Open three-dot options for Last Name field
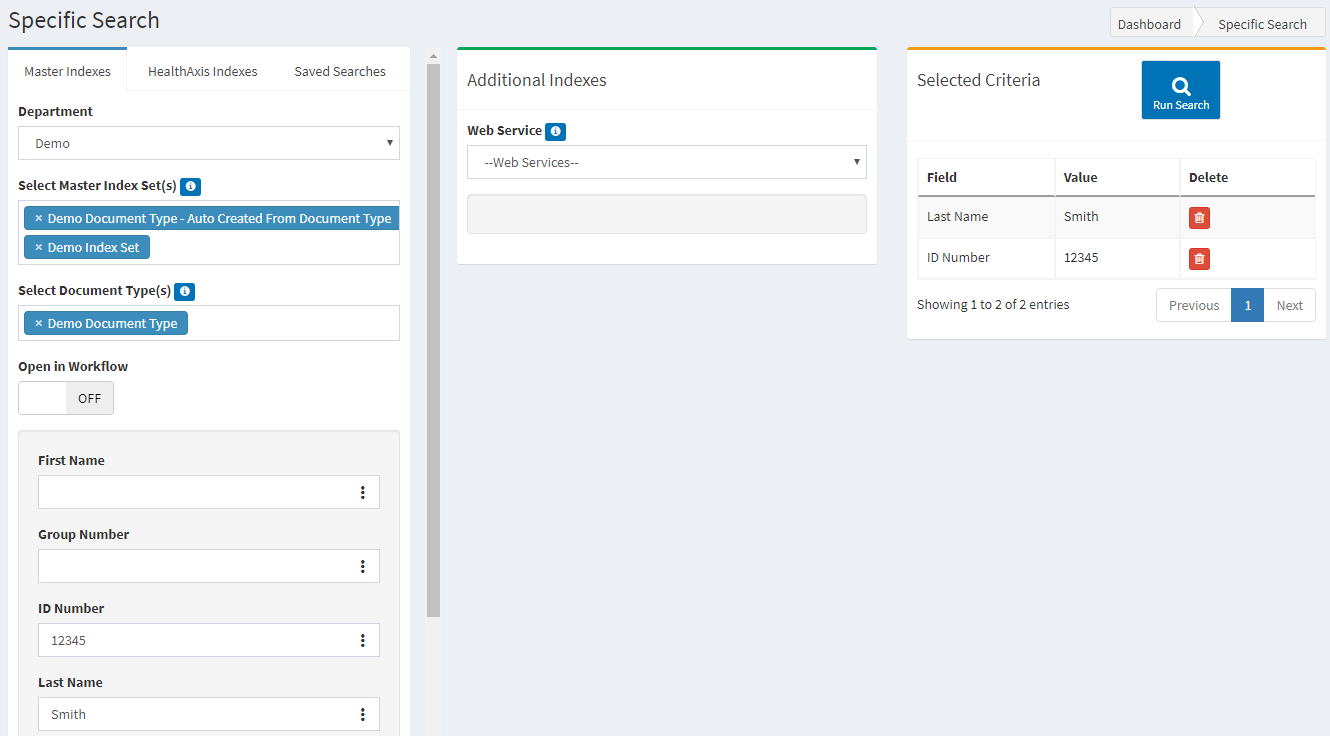This screenshot has width=1330, height=736. [x=362, y=714]
